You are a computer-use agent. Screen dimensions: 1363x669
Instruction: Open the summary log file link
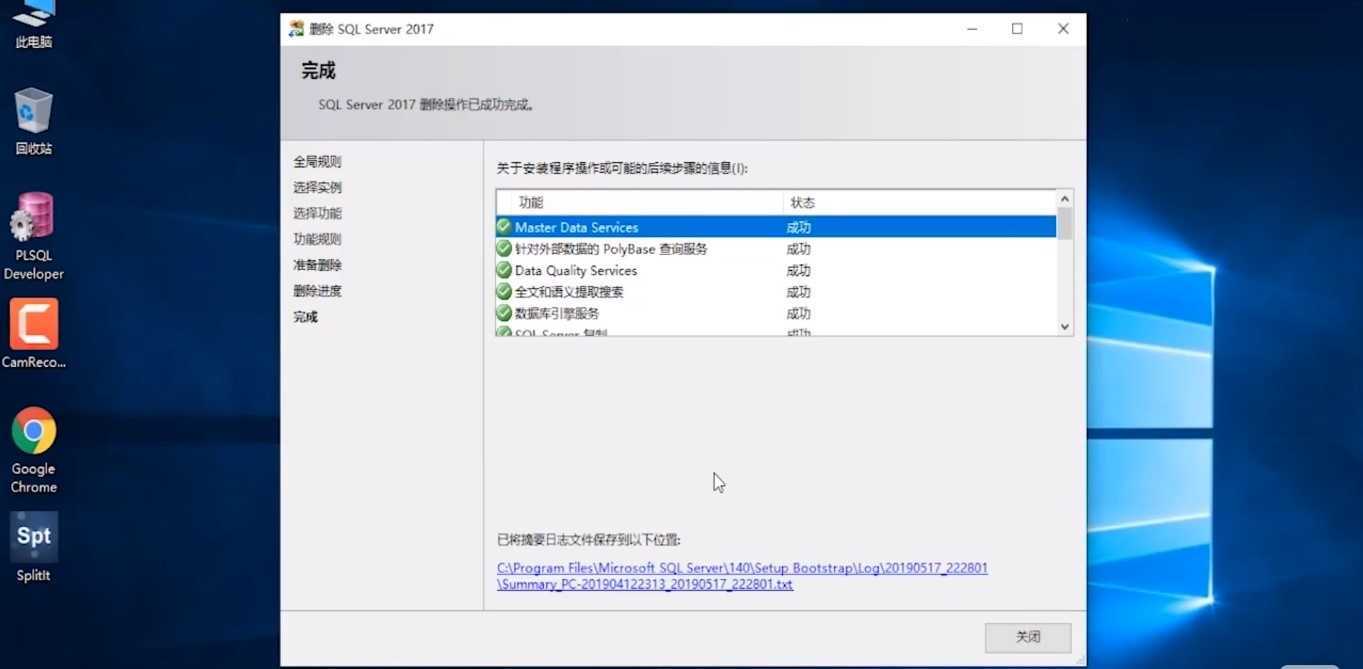tap(742, 576)
